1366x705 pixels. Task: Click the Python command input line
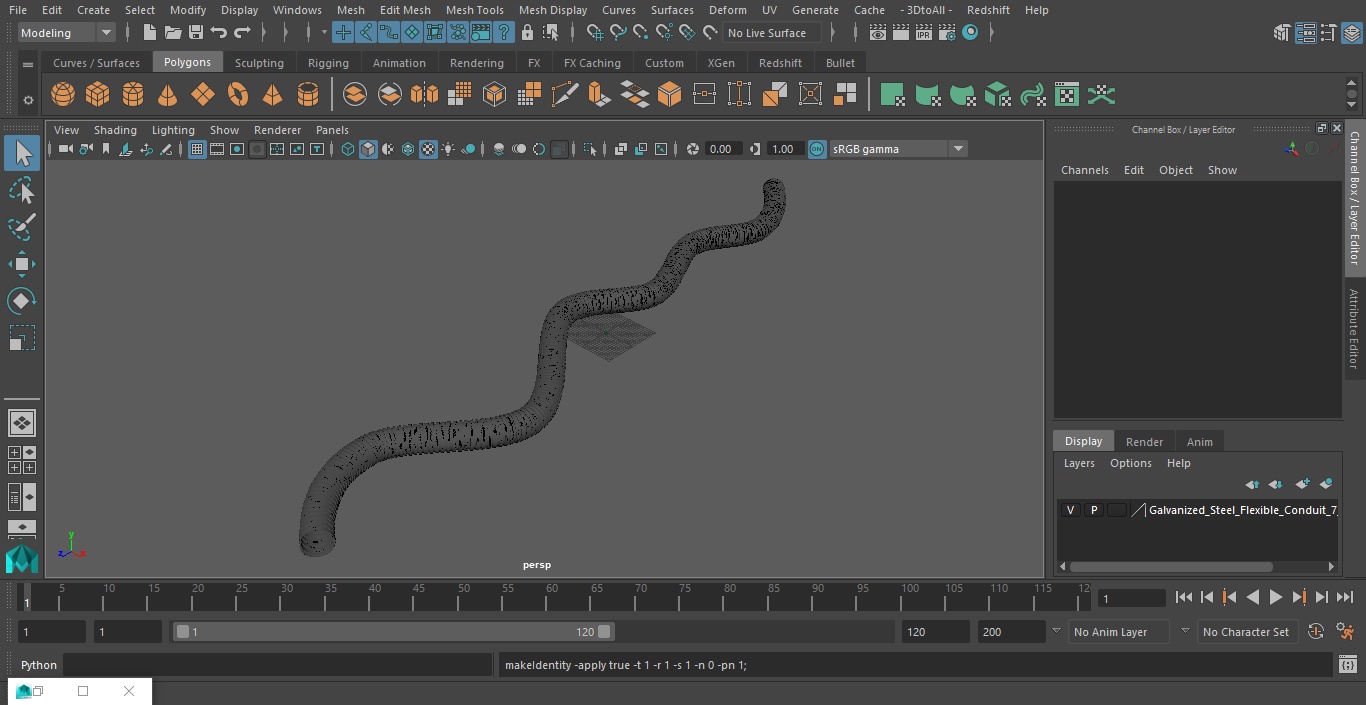click(x=278, y=665)
